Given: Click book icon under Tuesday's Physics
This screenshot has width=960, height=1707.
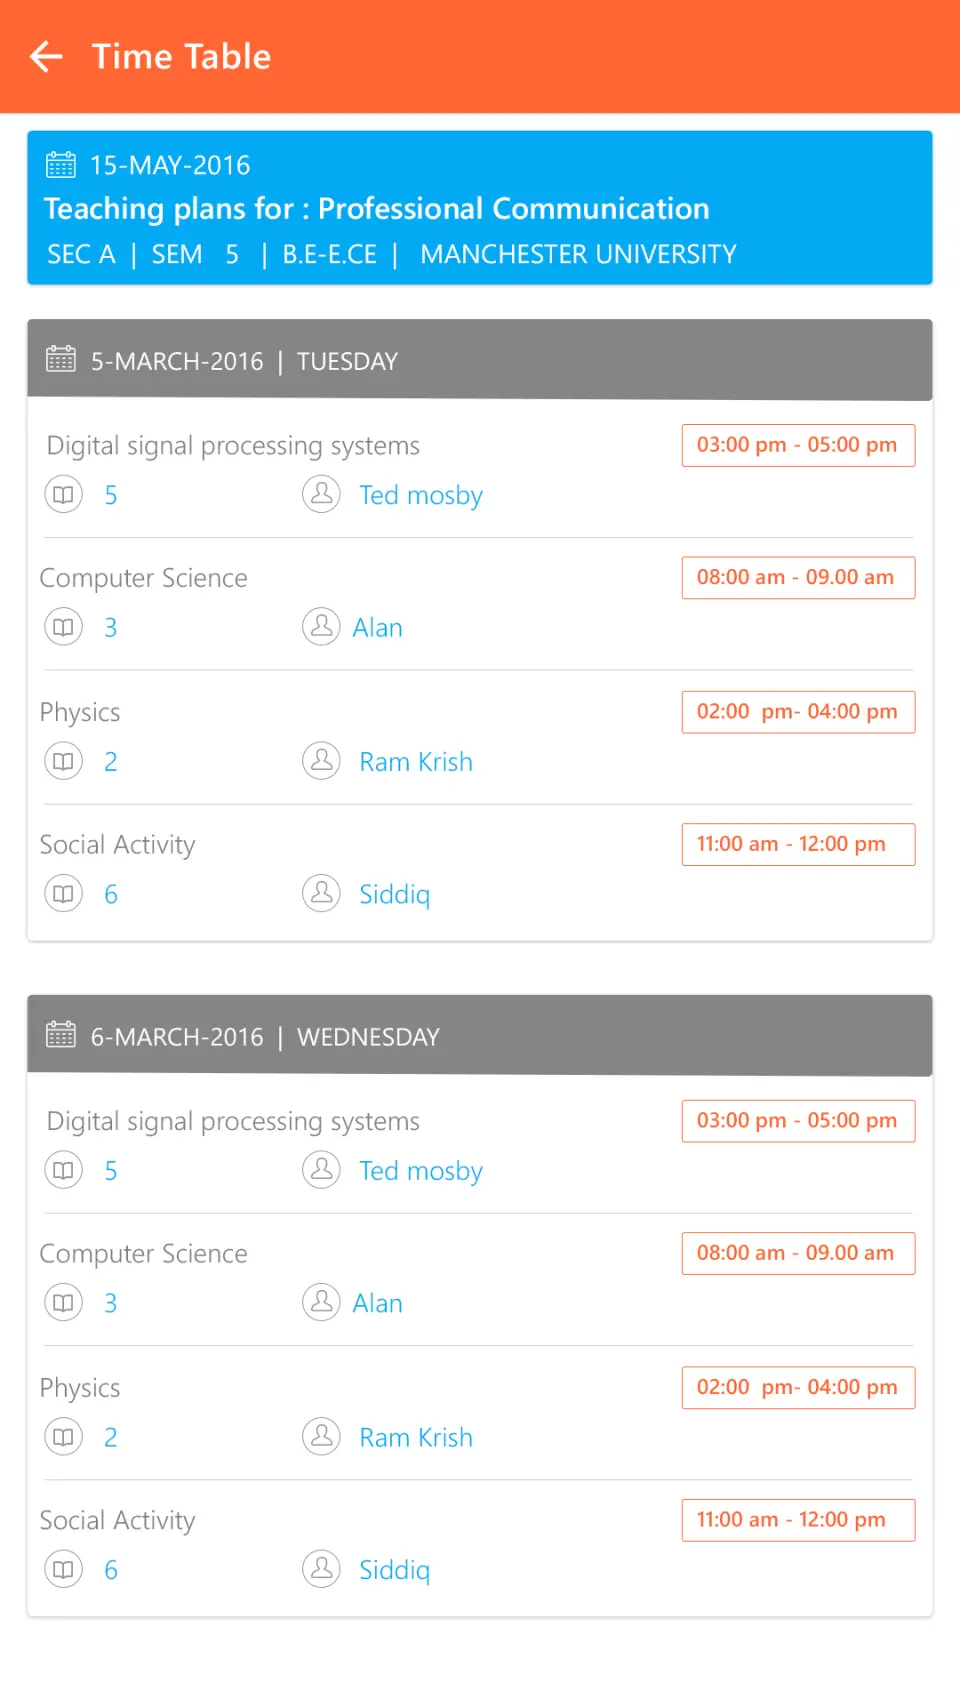Looking at the screenshot, I should click(x=63, y=762).
